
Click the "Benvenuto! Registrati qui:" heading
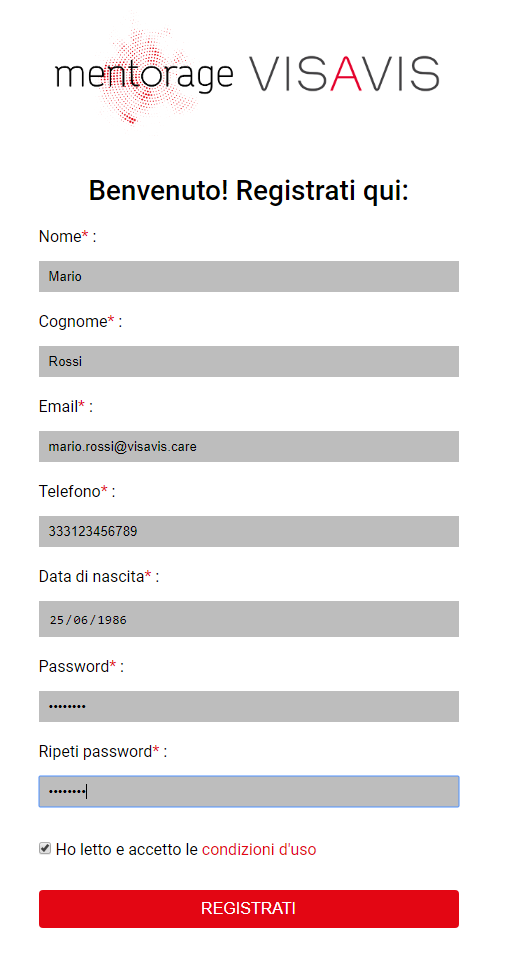click(x=249, y=191)
